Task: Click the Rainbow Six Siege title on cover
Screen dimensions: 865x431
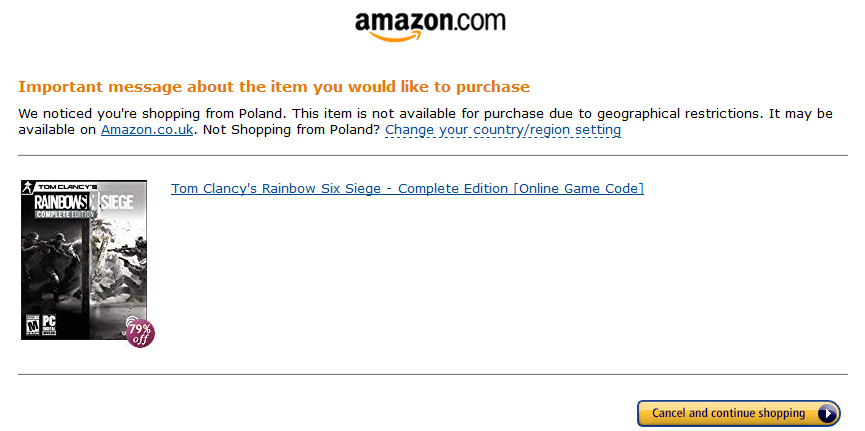Action: click(84, 202)
